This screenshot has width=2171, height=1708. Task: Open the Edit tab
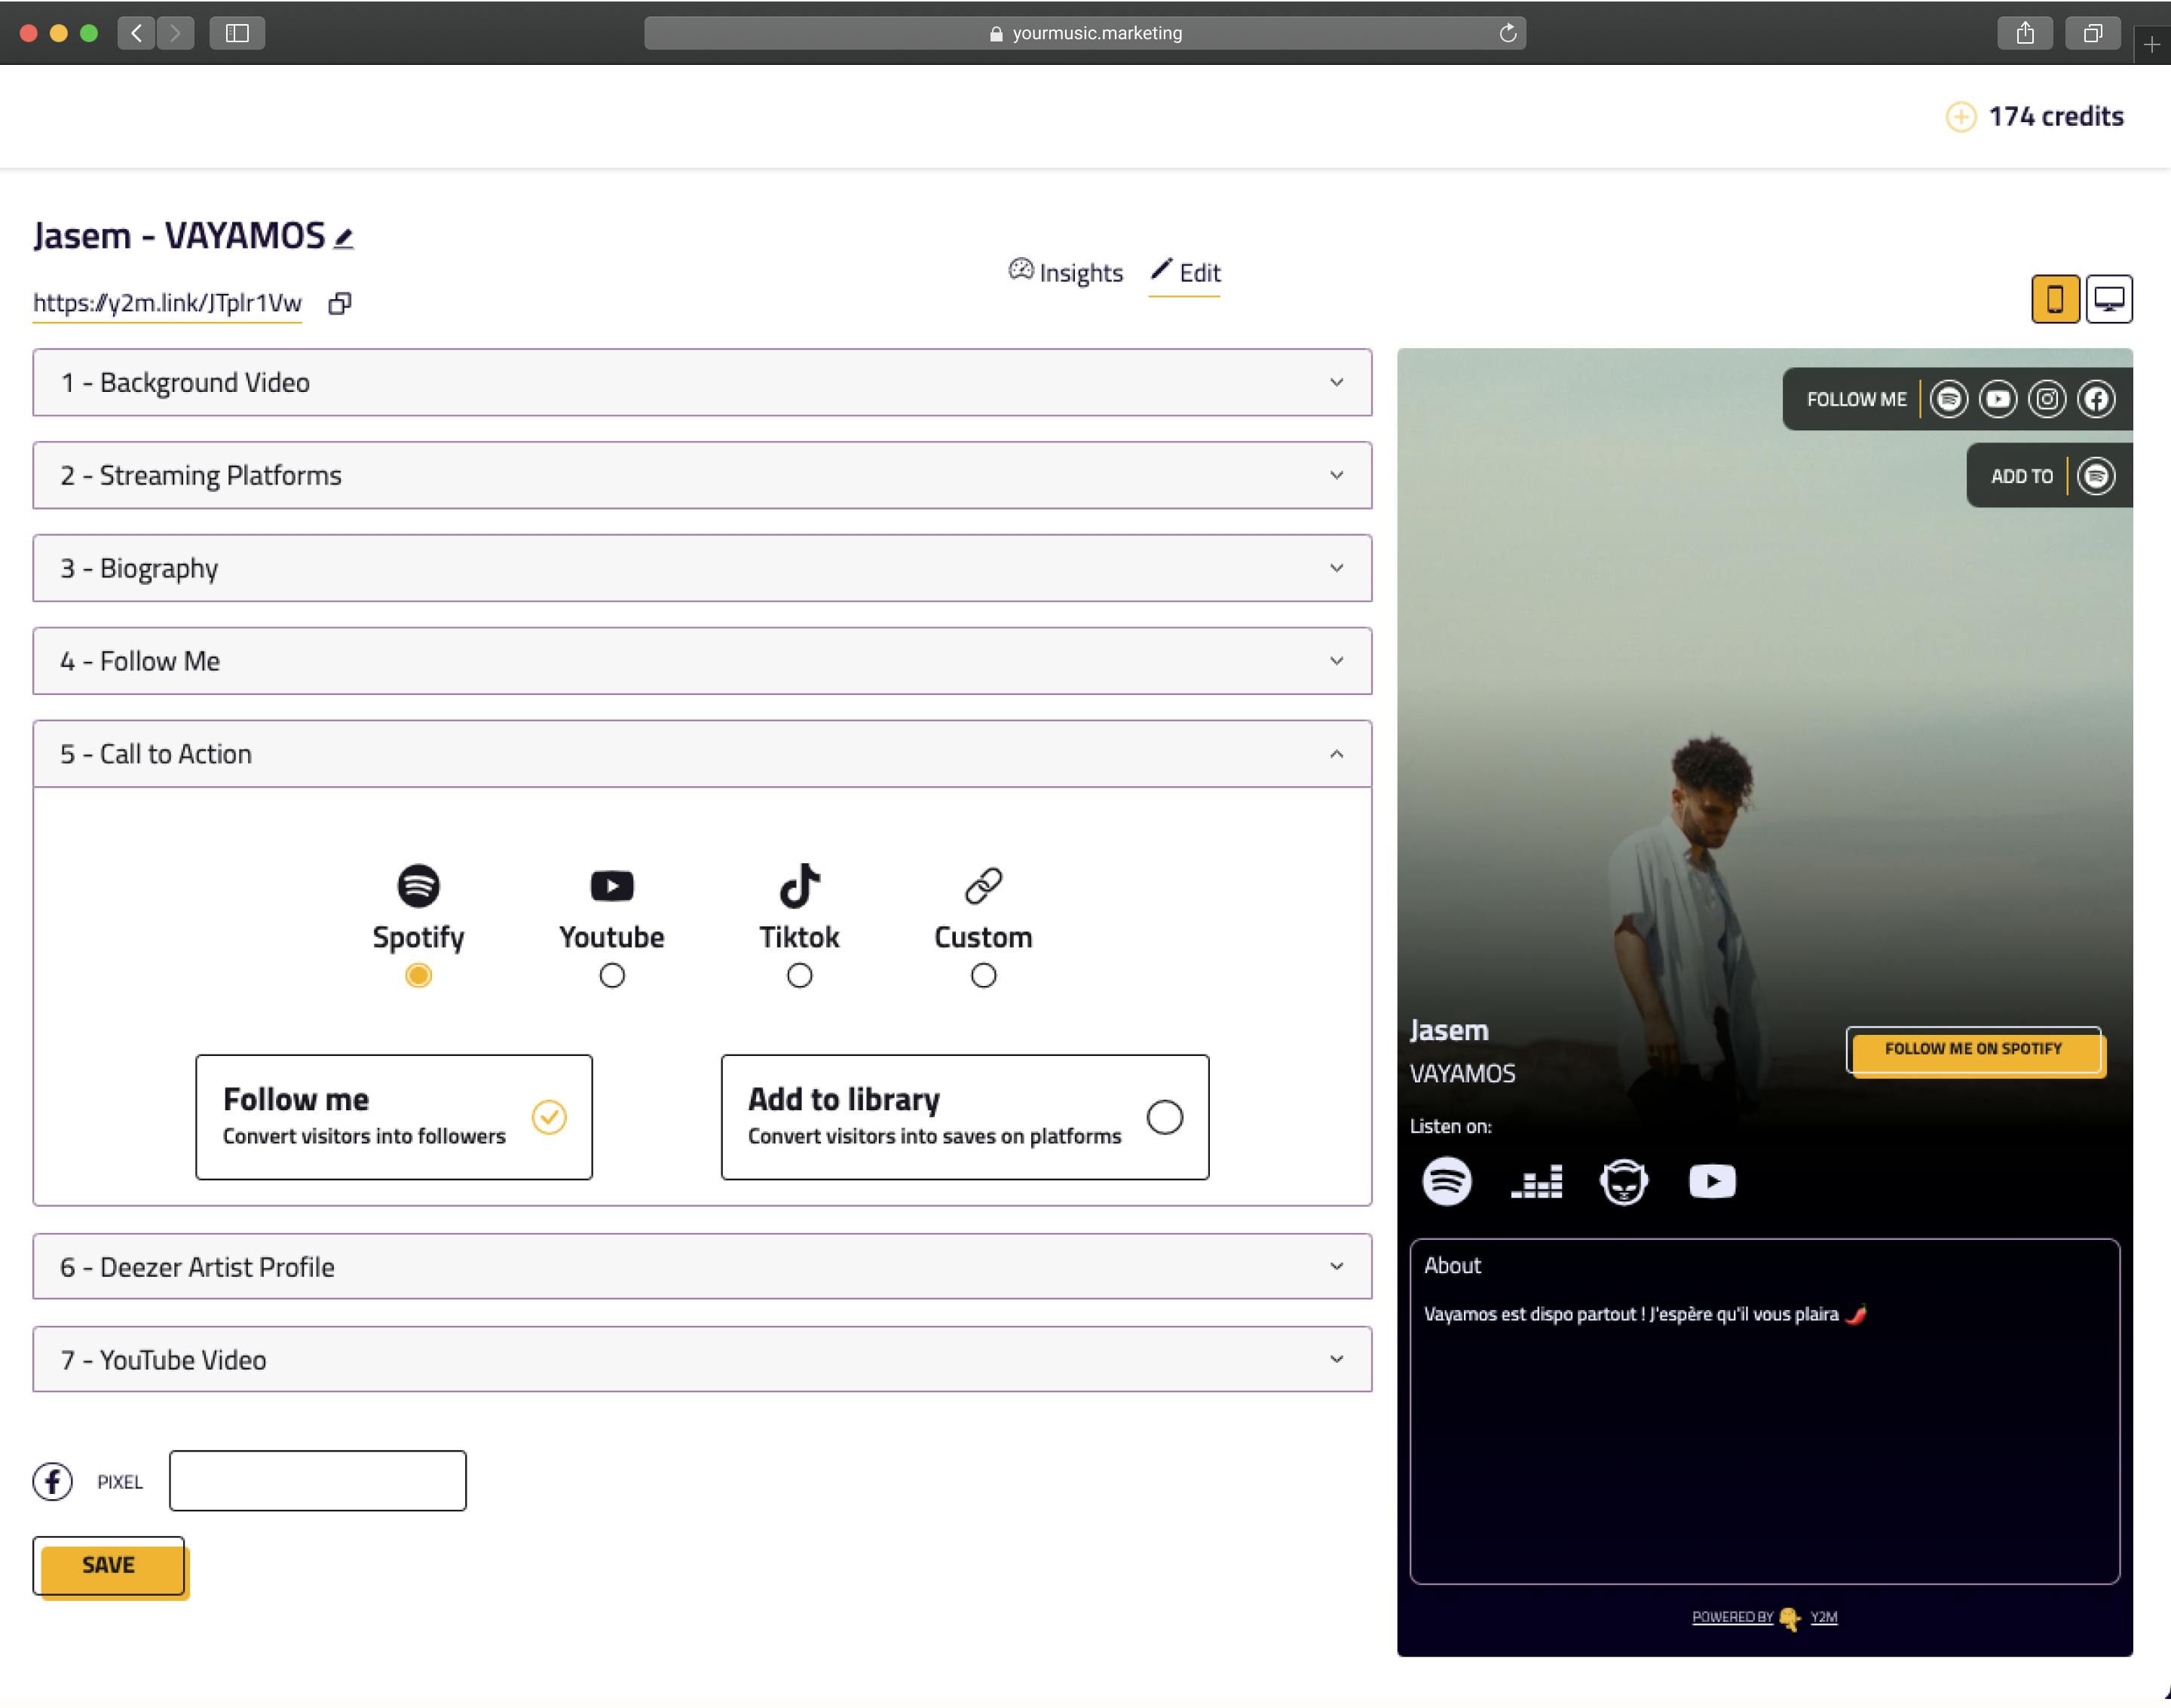[x=1185, y=272]
